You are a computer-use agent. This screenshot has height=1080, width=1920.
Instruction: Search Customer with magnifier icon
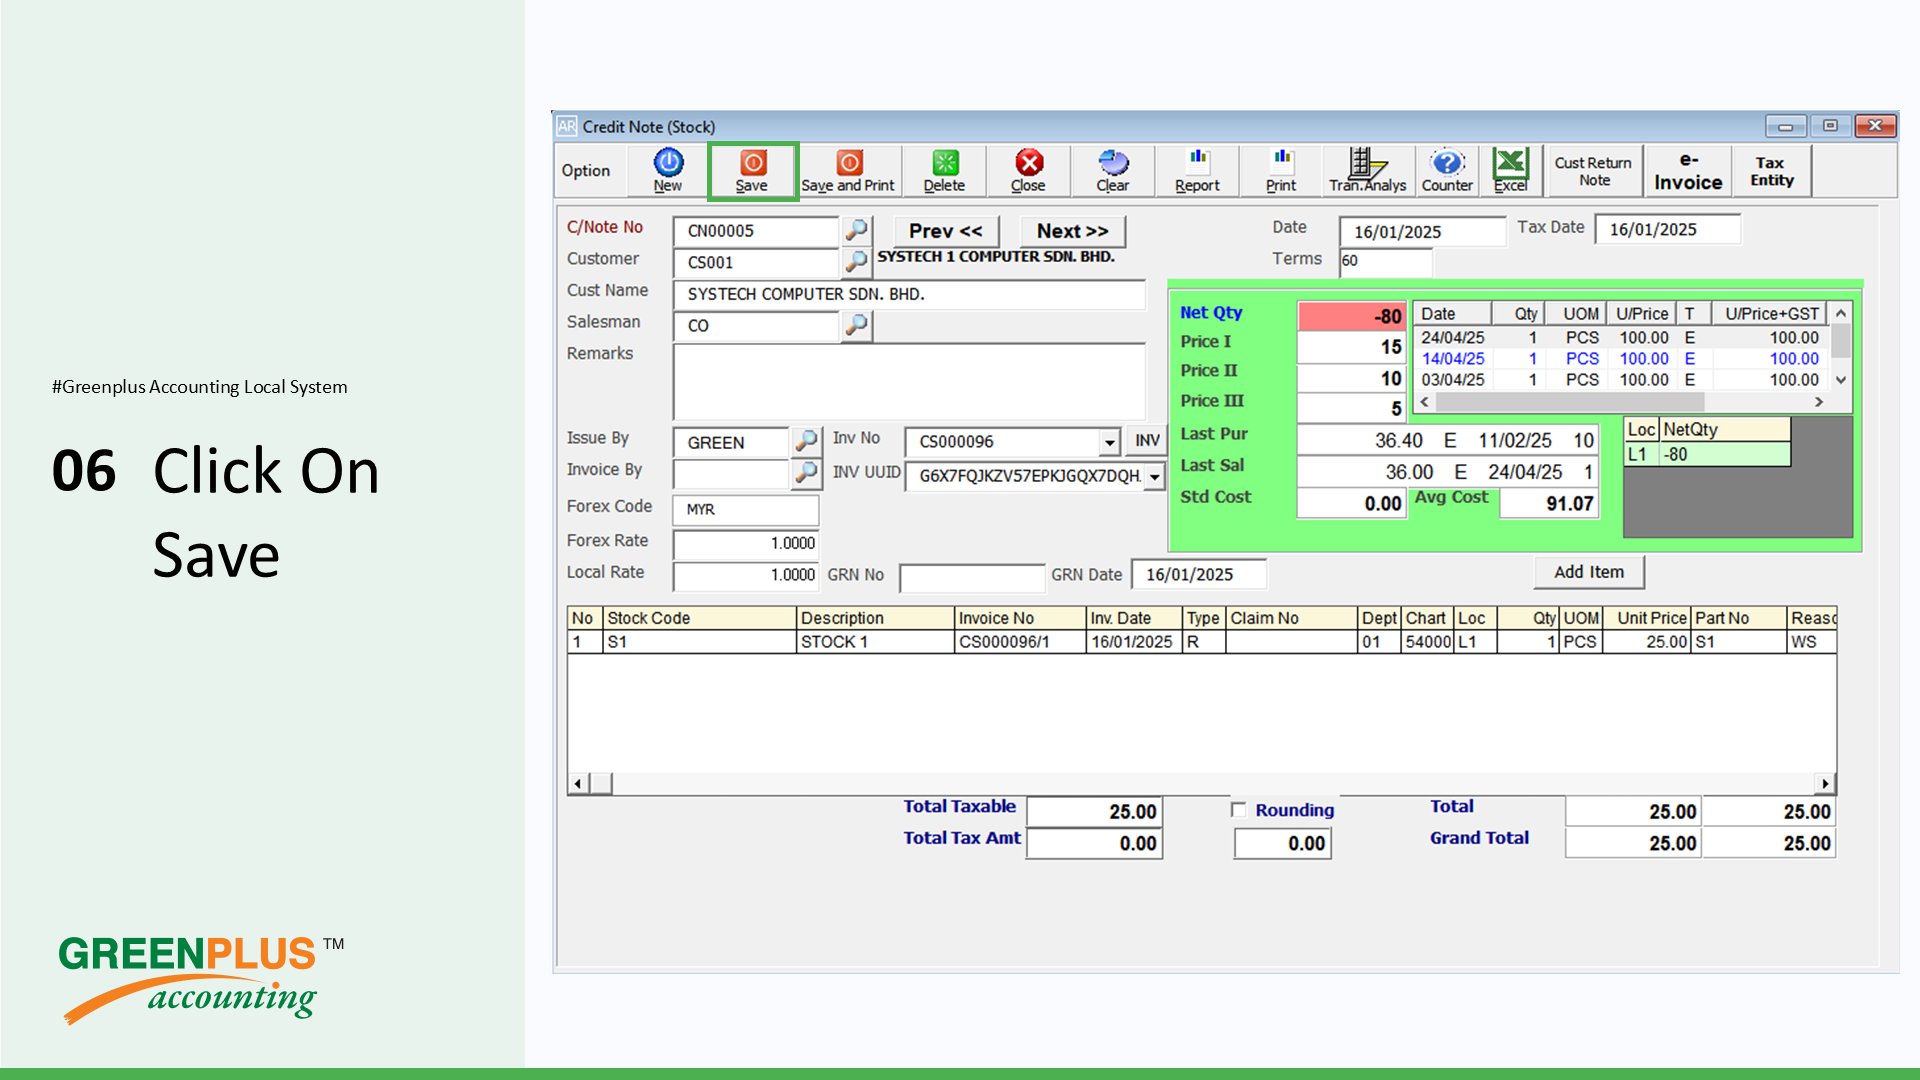[x=856, y=262]
